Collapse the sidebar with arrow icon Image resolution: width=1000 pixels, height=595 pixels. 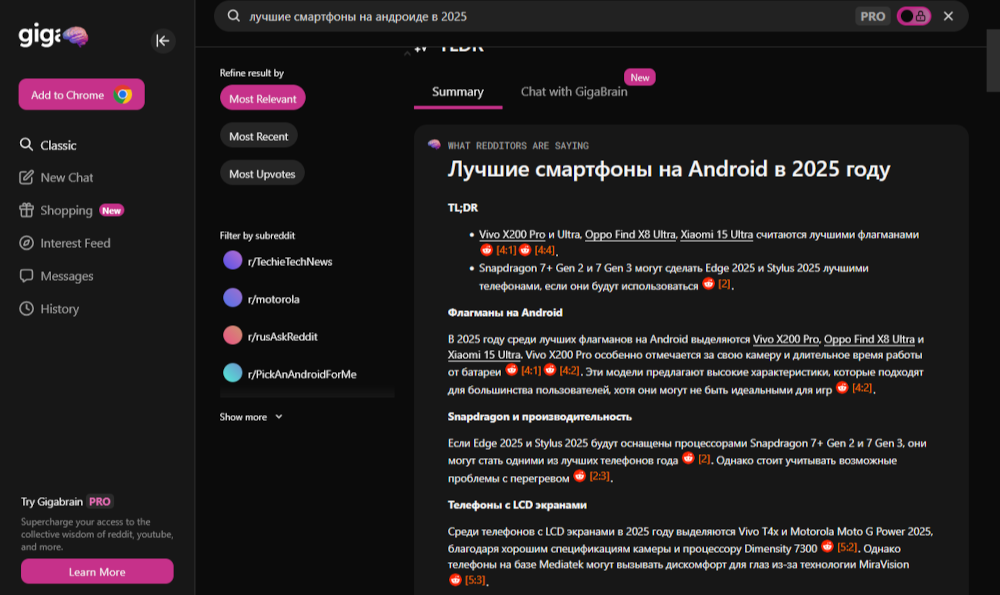(x=163, y=41)
